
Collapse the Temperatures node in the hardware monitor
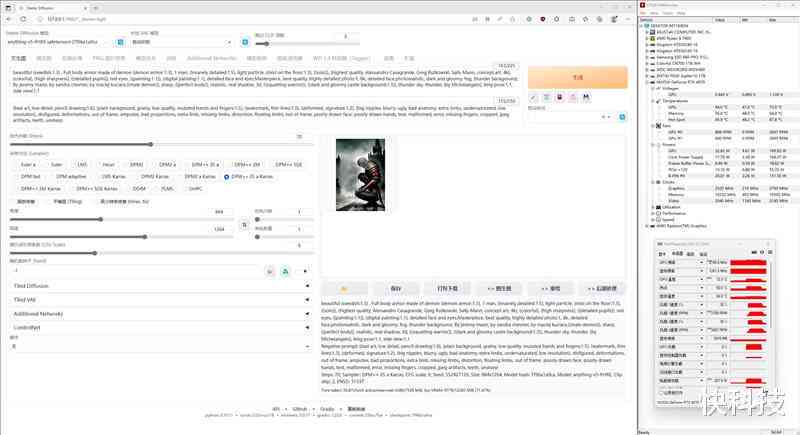tap(654, 101)
